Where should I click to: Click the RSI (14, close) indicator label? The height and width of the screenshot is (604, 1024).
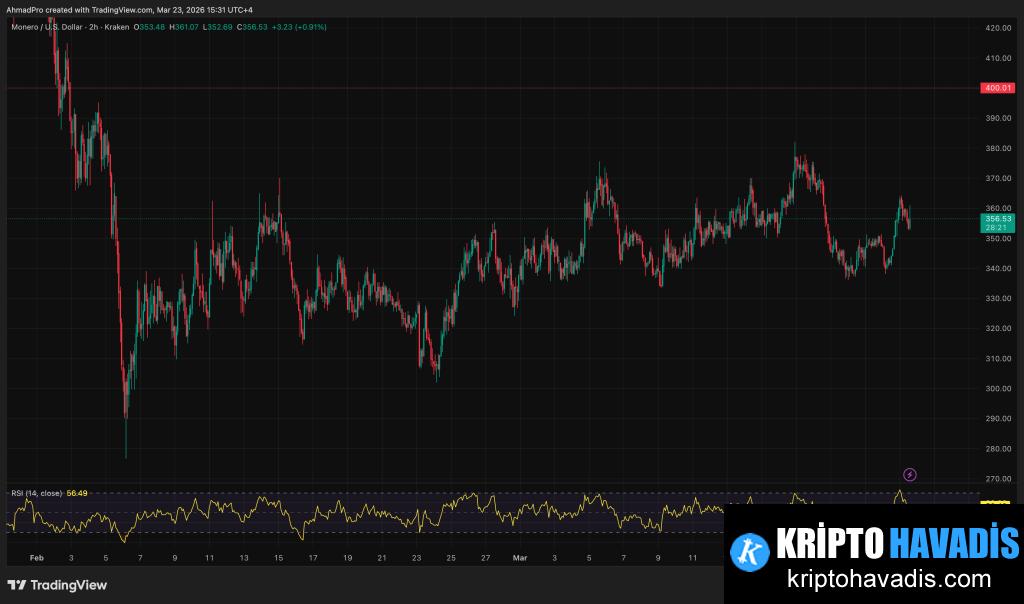tap(36, 492)
